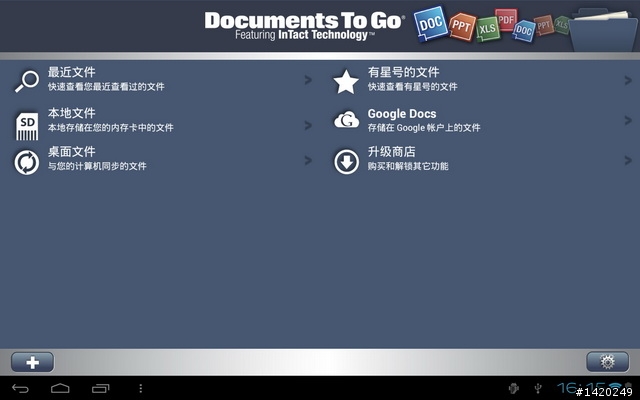
Task: Tap the SD card icon
Action: coord(27,127)
